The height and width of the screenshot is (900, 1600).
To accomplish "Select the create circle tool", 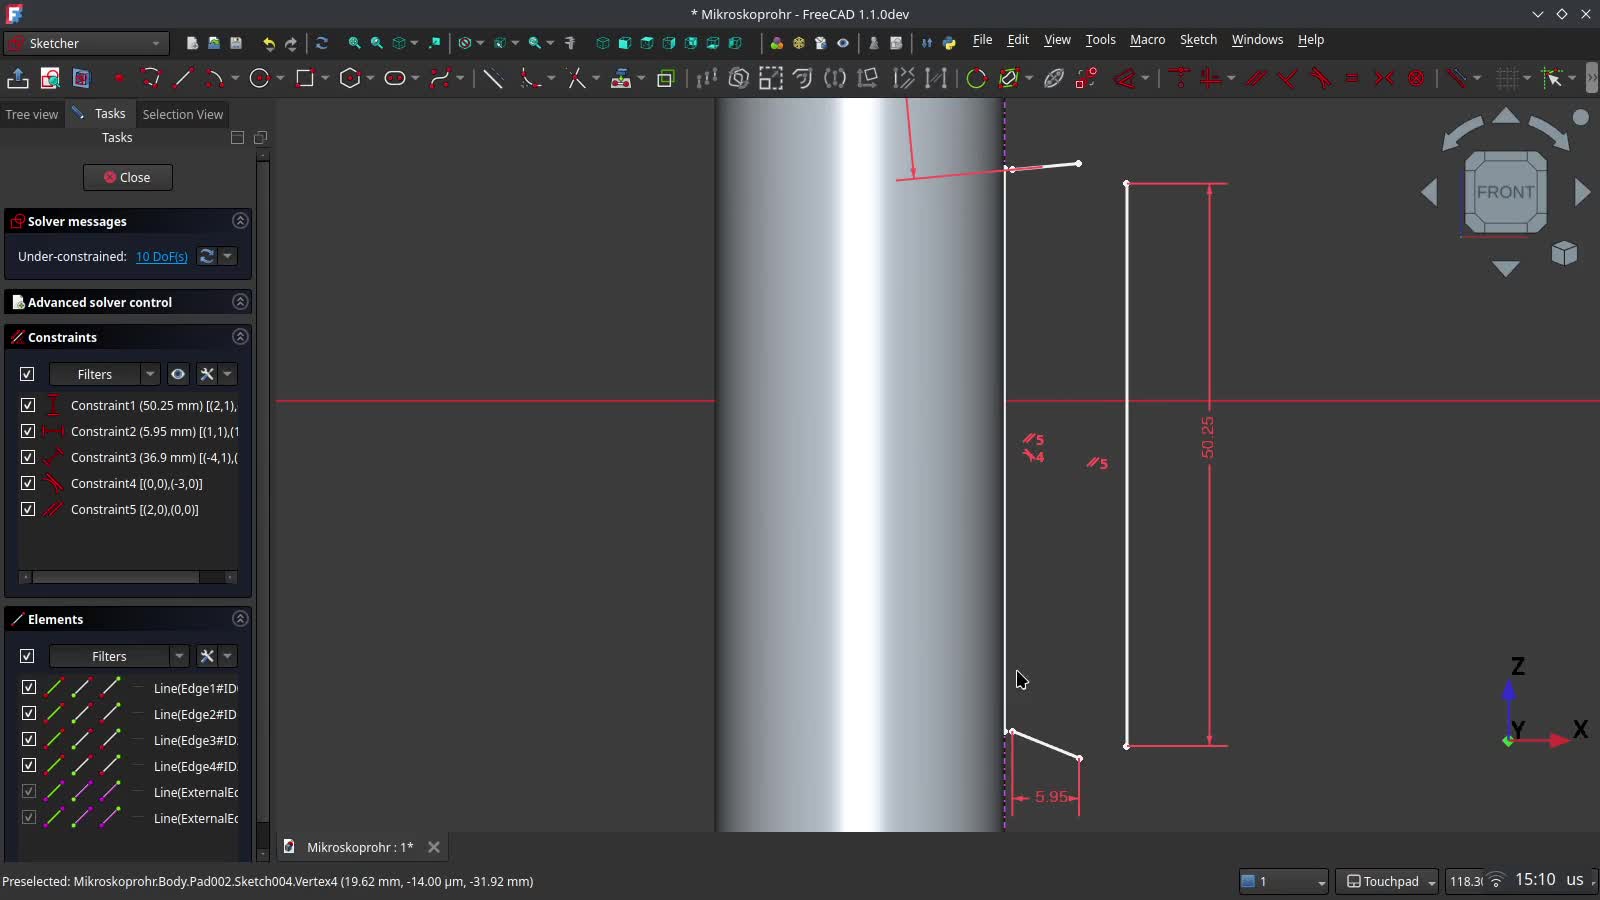I will 260,78.
